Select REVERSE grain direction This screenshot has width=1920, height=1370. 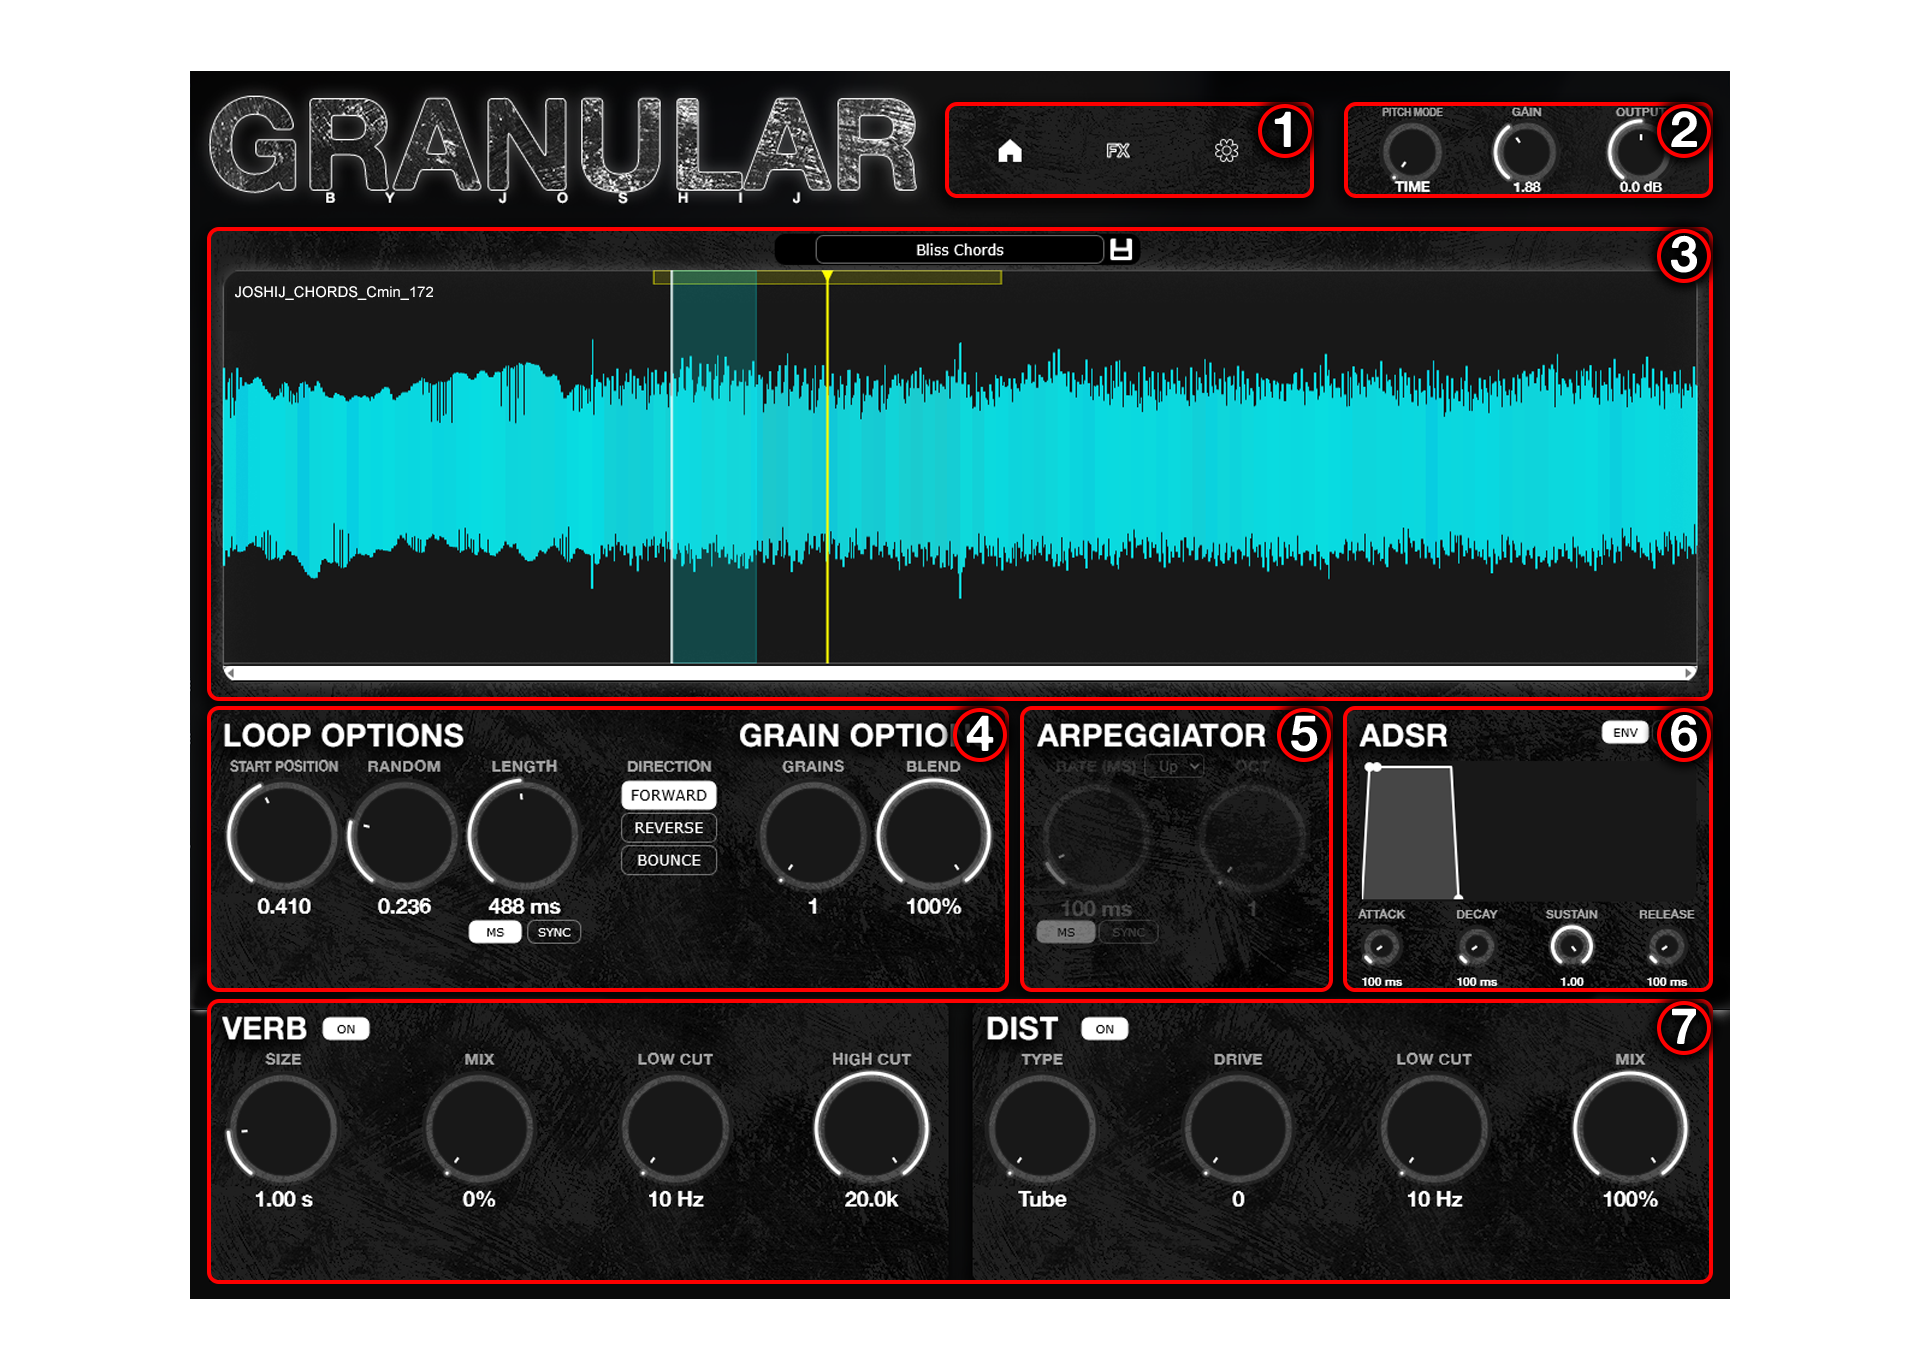pyautogui.click(x=668, y=827)
